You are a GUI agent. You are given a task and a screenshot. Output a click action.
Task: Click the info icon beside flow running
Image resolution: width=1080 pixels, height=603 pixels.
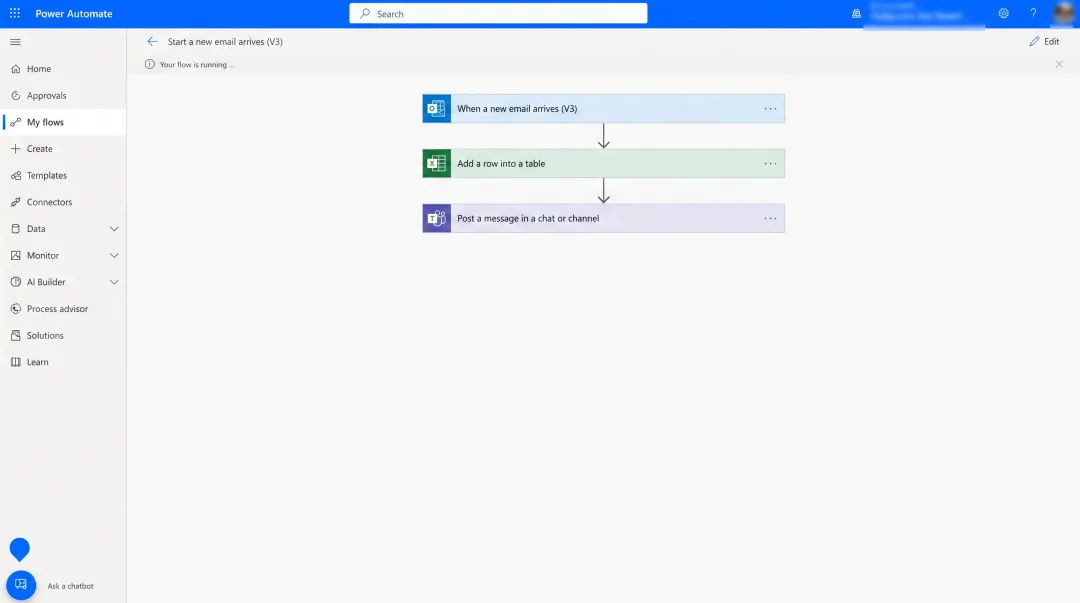[149, 64]
